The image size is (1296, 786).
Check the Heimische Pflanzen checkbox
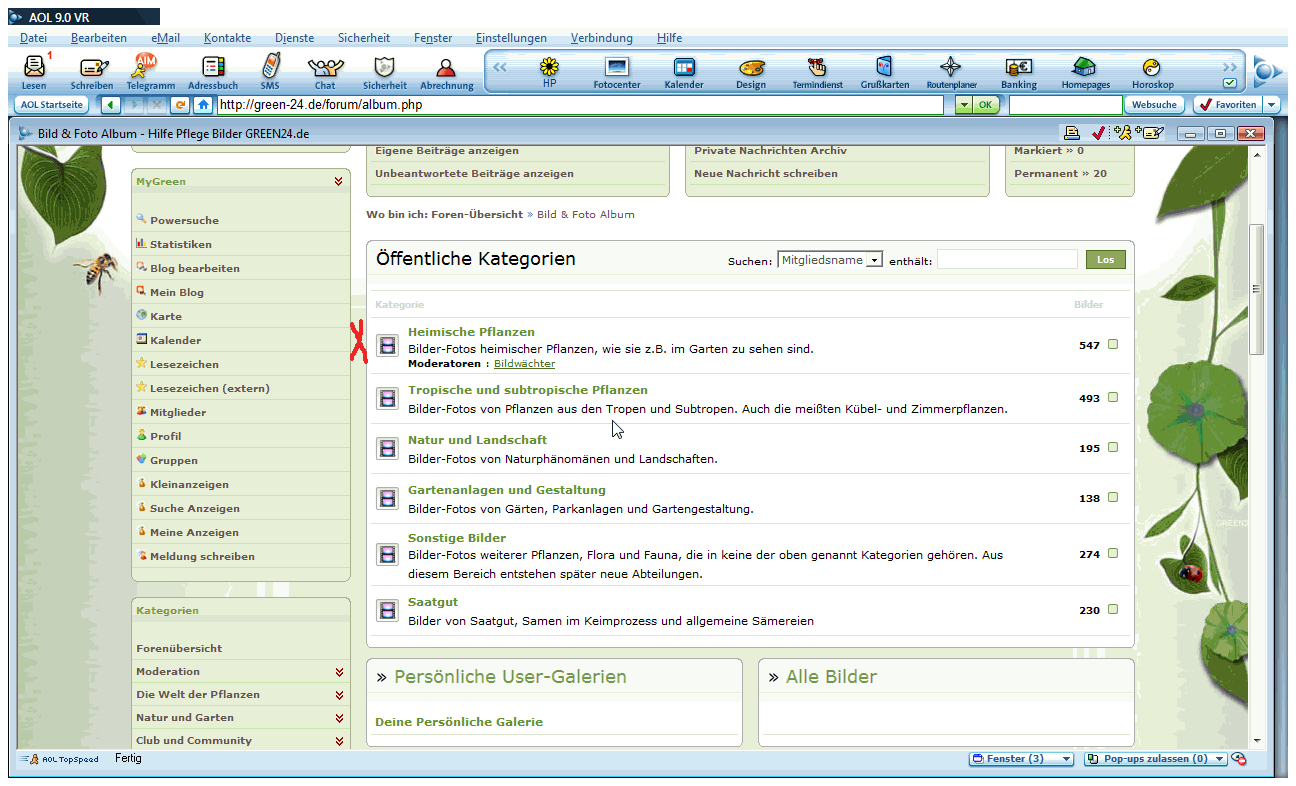tap(1113, 345)
